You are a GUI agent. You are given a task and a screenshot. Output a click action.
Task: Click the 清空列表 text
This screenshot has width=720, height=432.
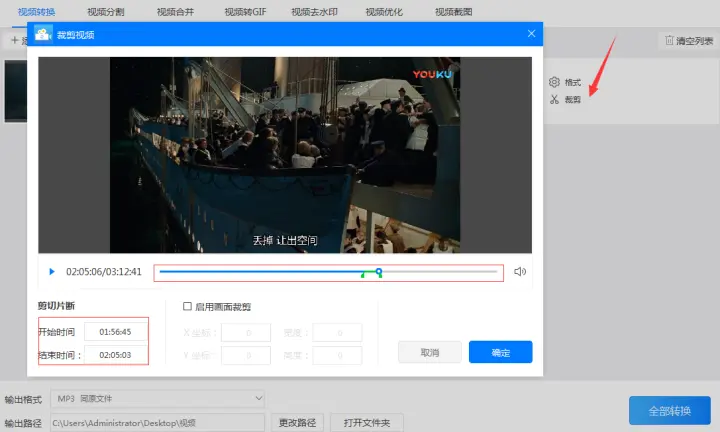[694, 41]
